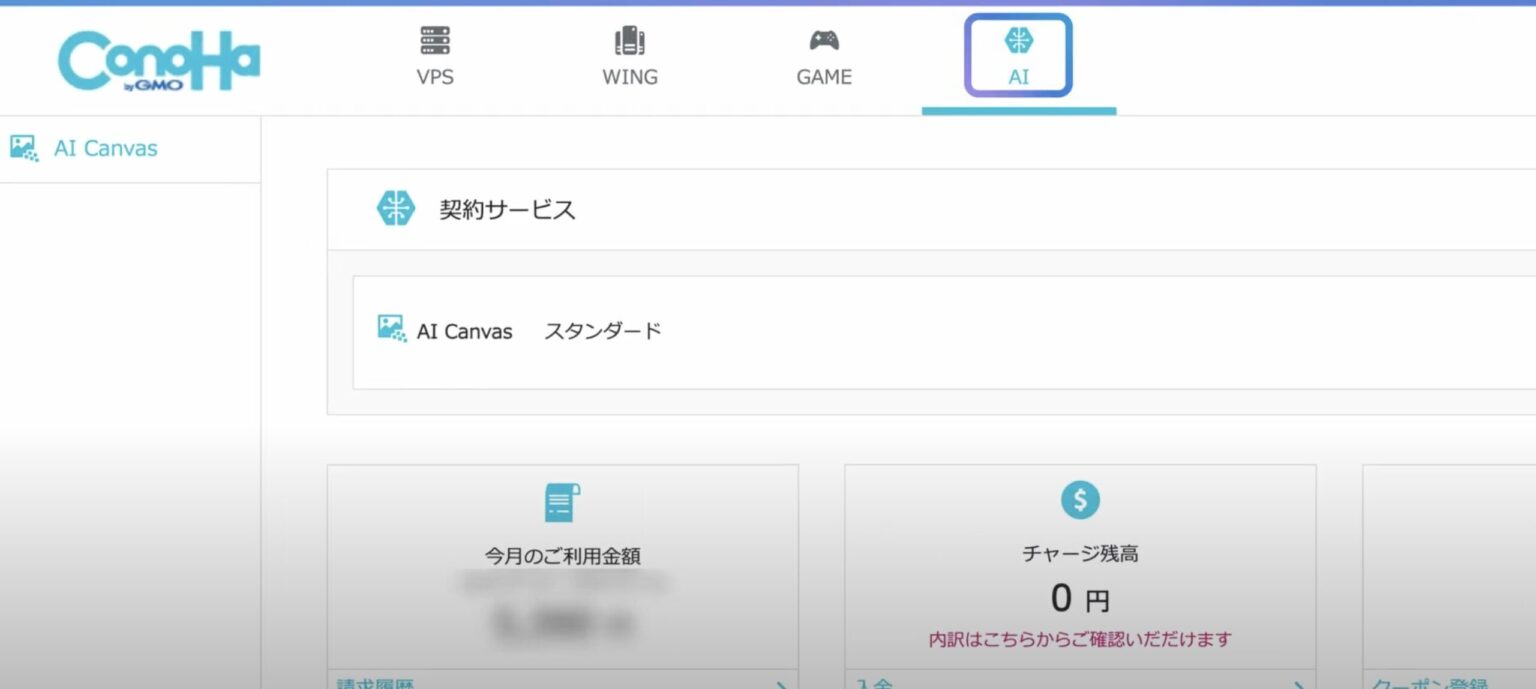Click the AI snowflake icon in top navigation
The width and height of the screenshot is (1536, 689).
[x=1017, y=41]
